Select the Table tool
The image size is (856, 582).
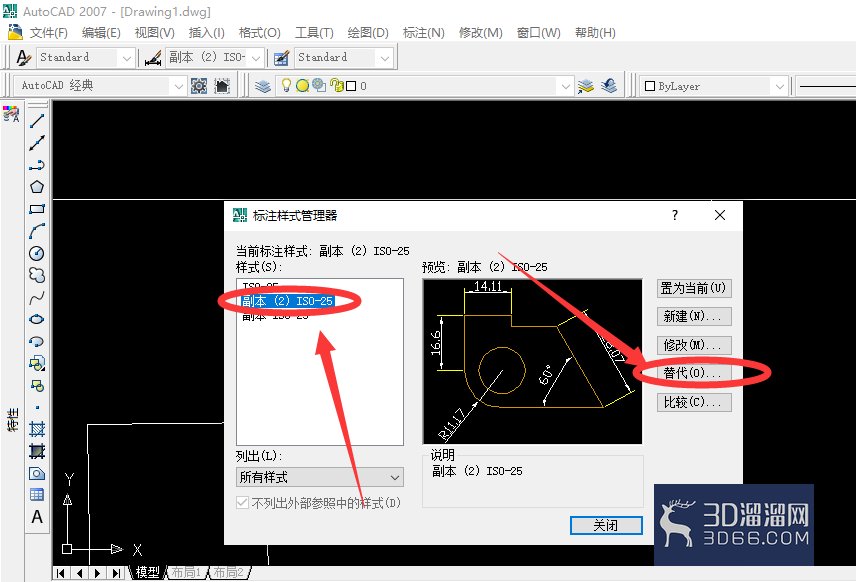pyautogui.click(x=37, y=495)
